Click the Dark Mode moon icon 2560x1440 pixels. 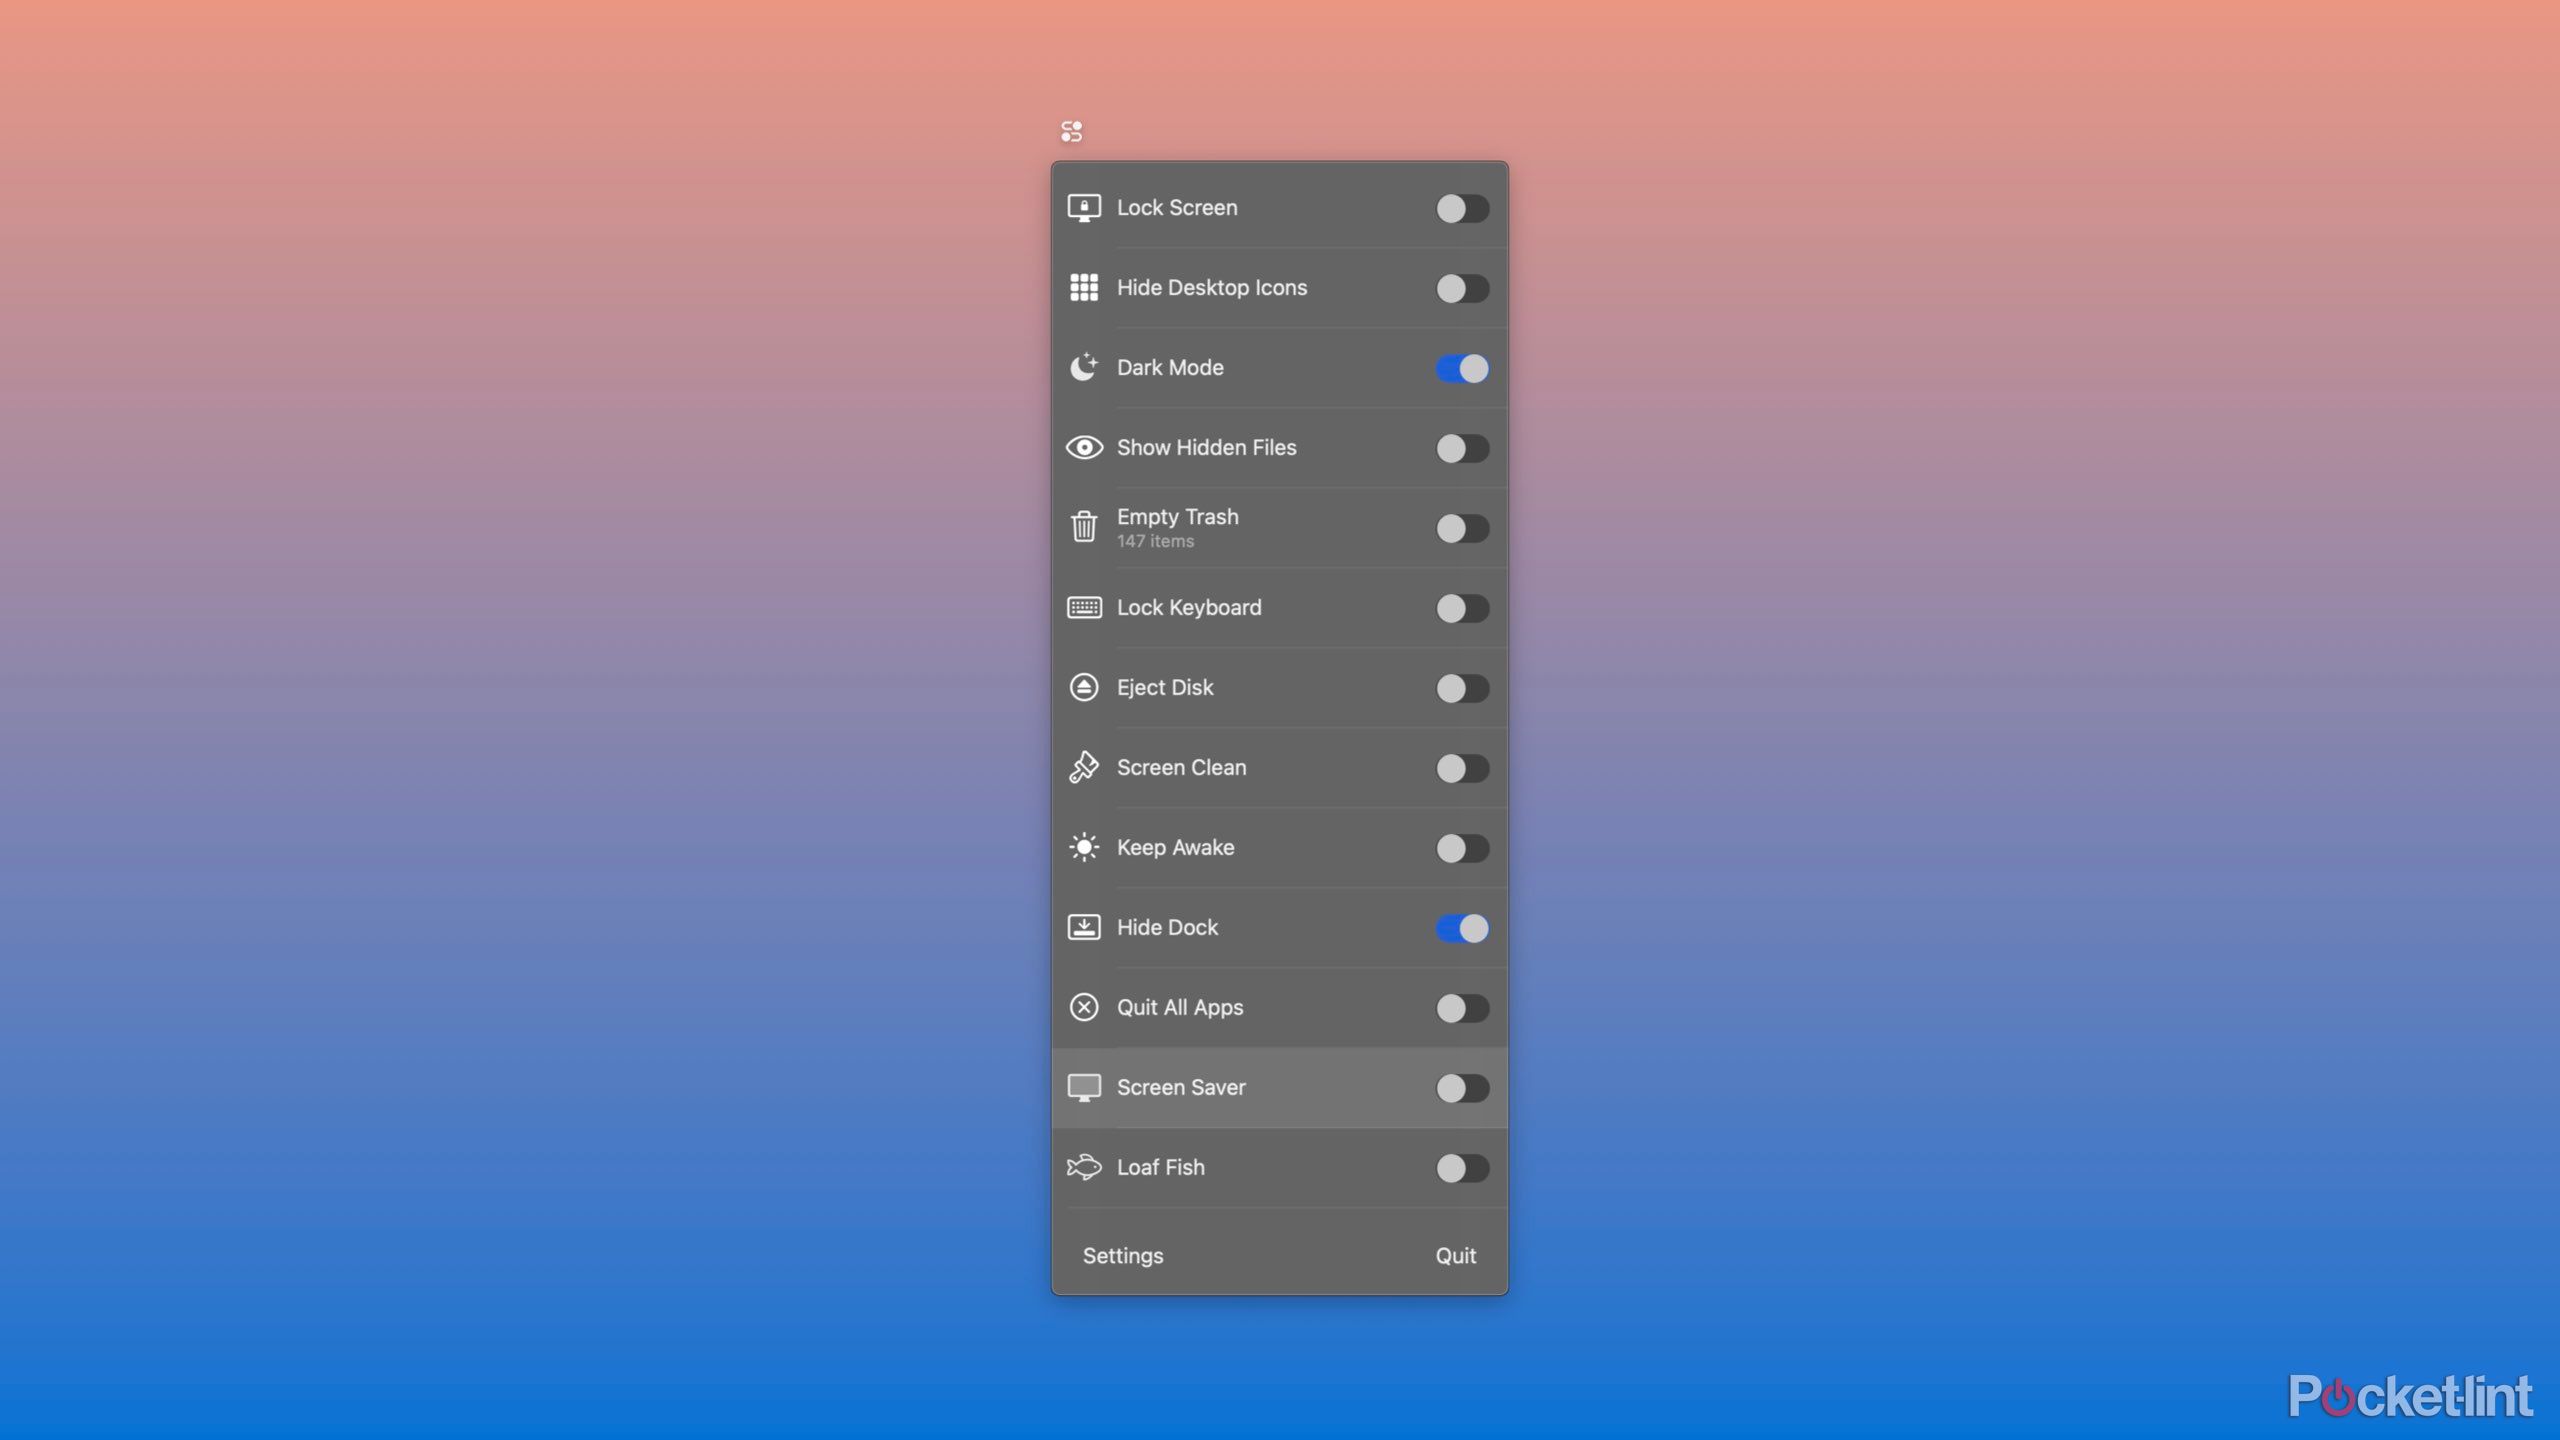click(x=1084, y=367)
